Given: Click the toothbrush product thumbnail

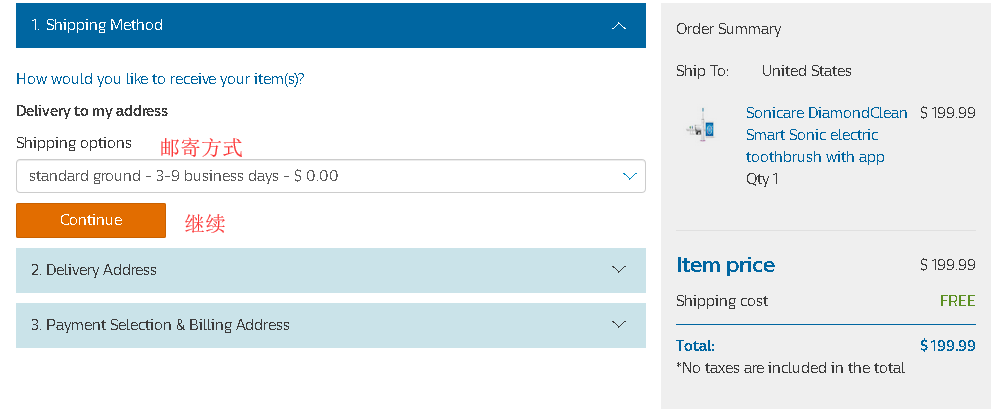Looking at the screenshot, I should 701,125.
